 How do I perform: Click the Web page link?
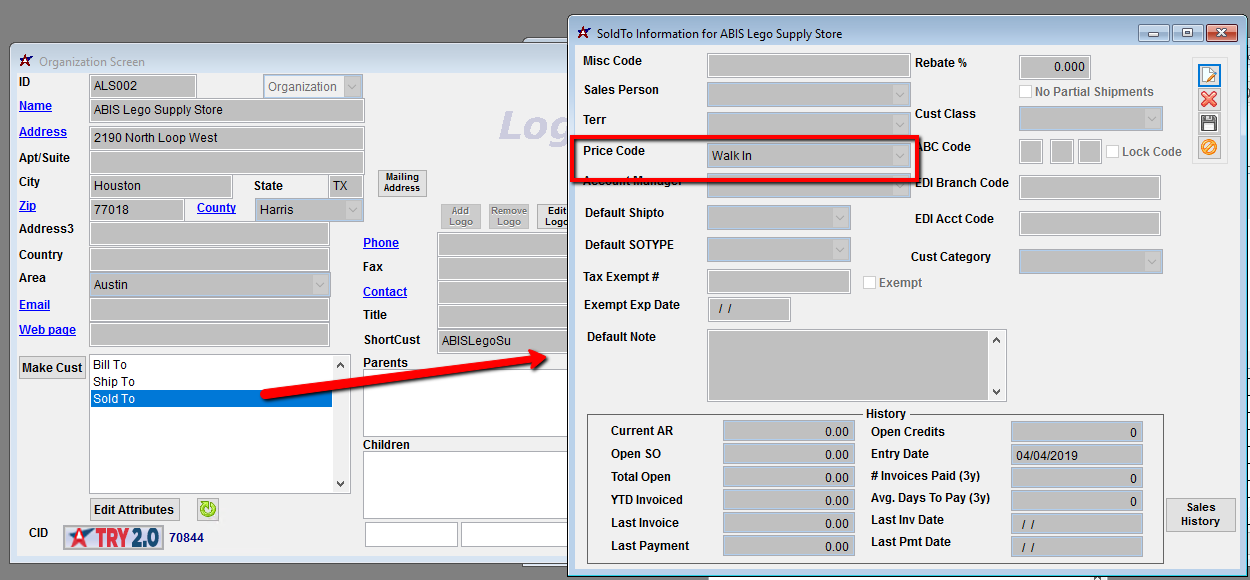pyautogui.click(x=47, y=330)
